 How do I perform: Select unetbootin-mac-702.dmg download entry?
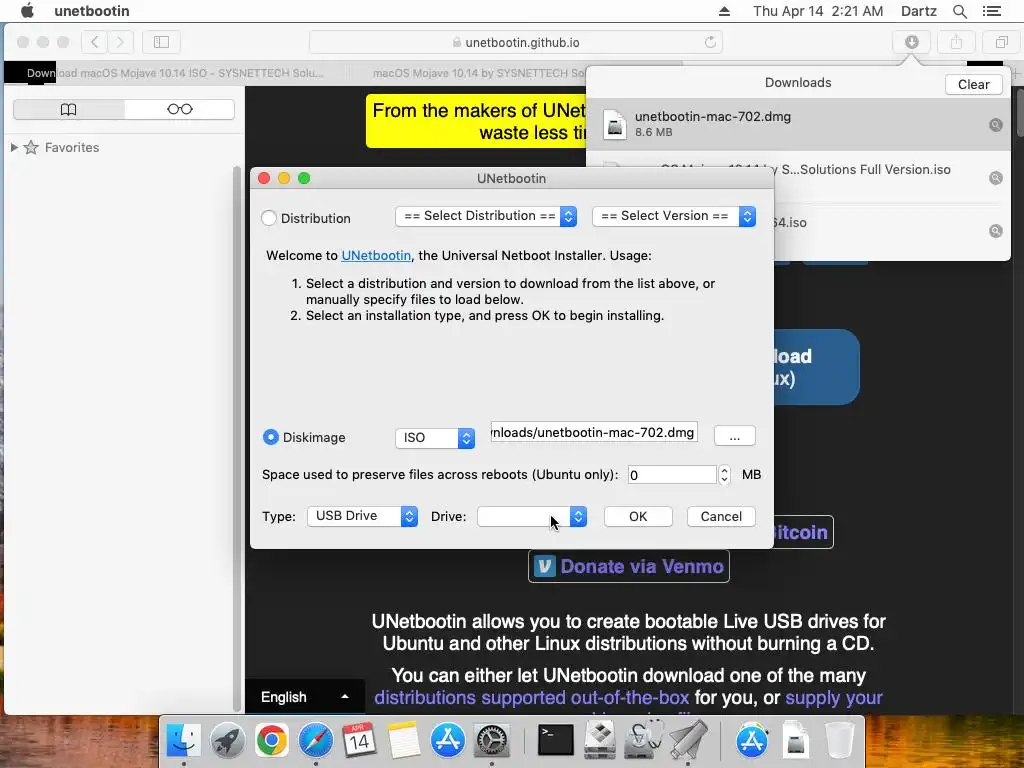(x=798, y=124)
